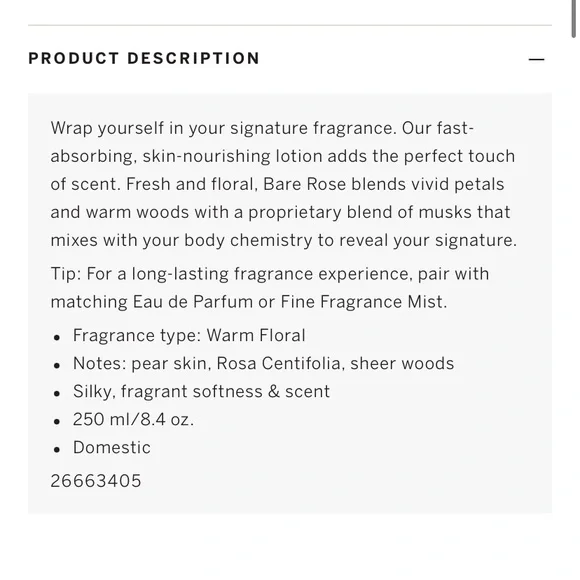
Task: Click 'Wrap yourself in your signature fragrance' sentence
Action: pos(223,129)
